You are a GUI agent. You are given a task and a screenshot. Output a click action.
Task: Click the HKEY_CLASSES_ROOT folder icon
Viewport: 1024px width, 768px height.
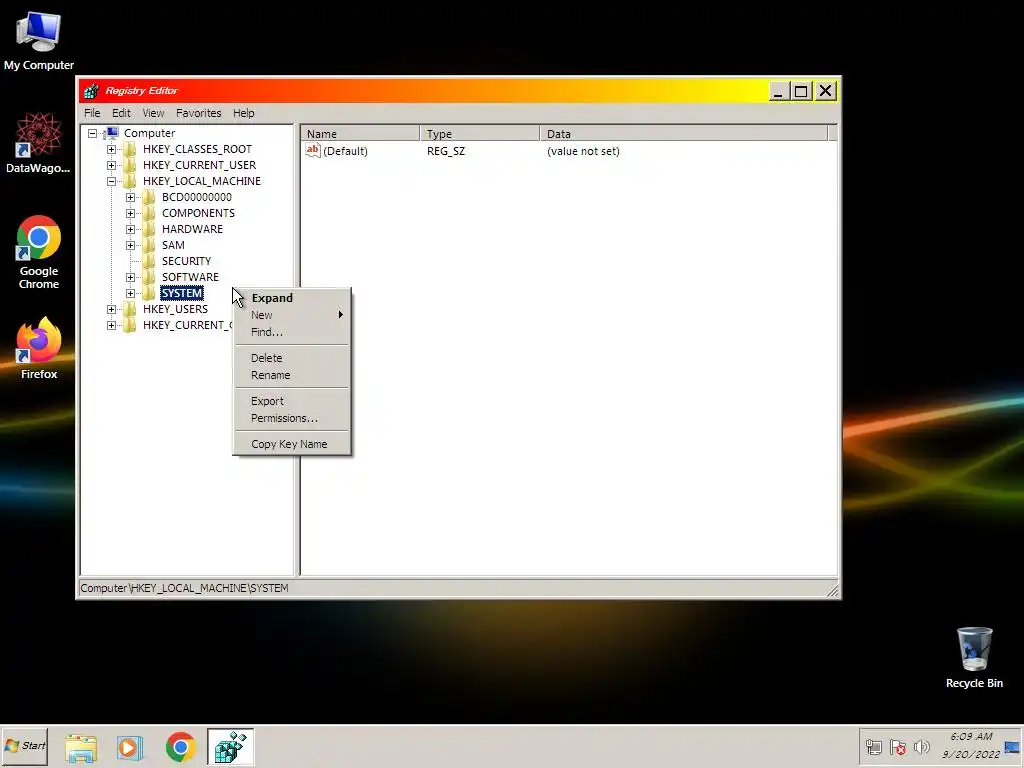(x=130, y=150)
